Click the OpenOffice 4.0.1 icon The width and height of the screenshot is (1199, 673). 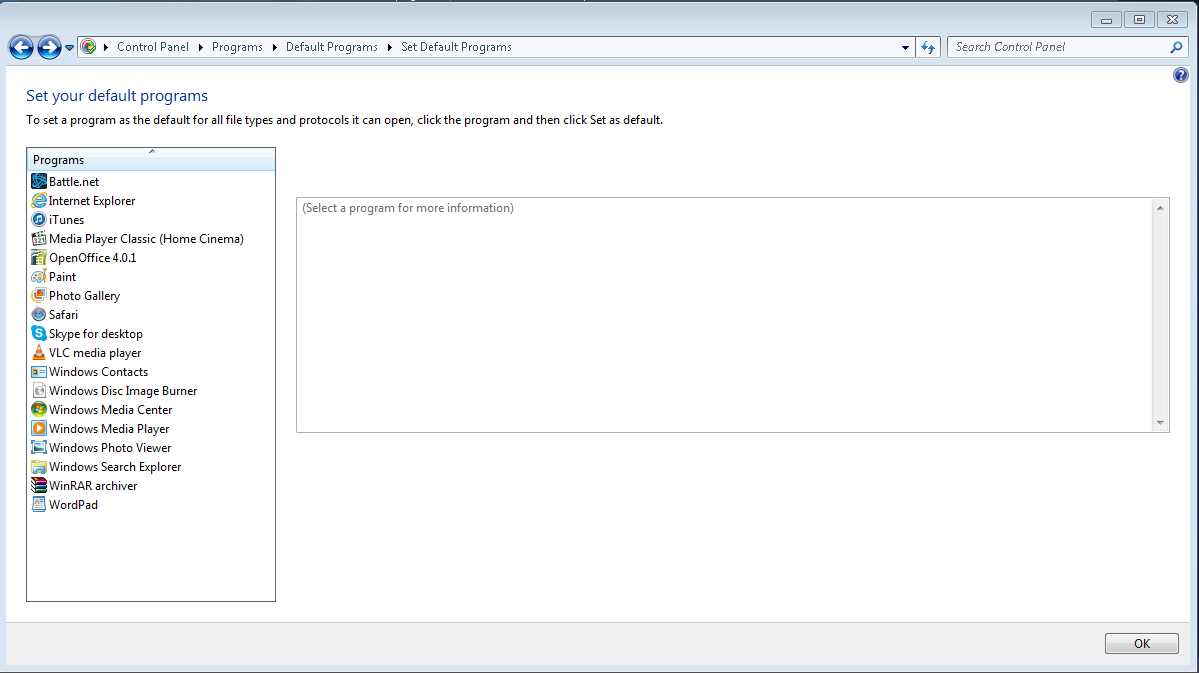click(39, 258)
